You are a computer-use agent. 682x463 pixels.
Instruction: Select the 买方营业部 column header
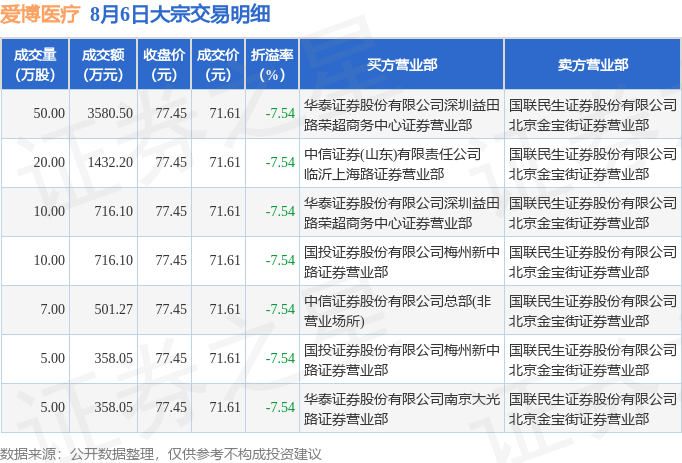pyautogui.click(x=401, y=64)
